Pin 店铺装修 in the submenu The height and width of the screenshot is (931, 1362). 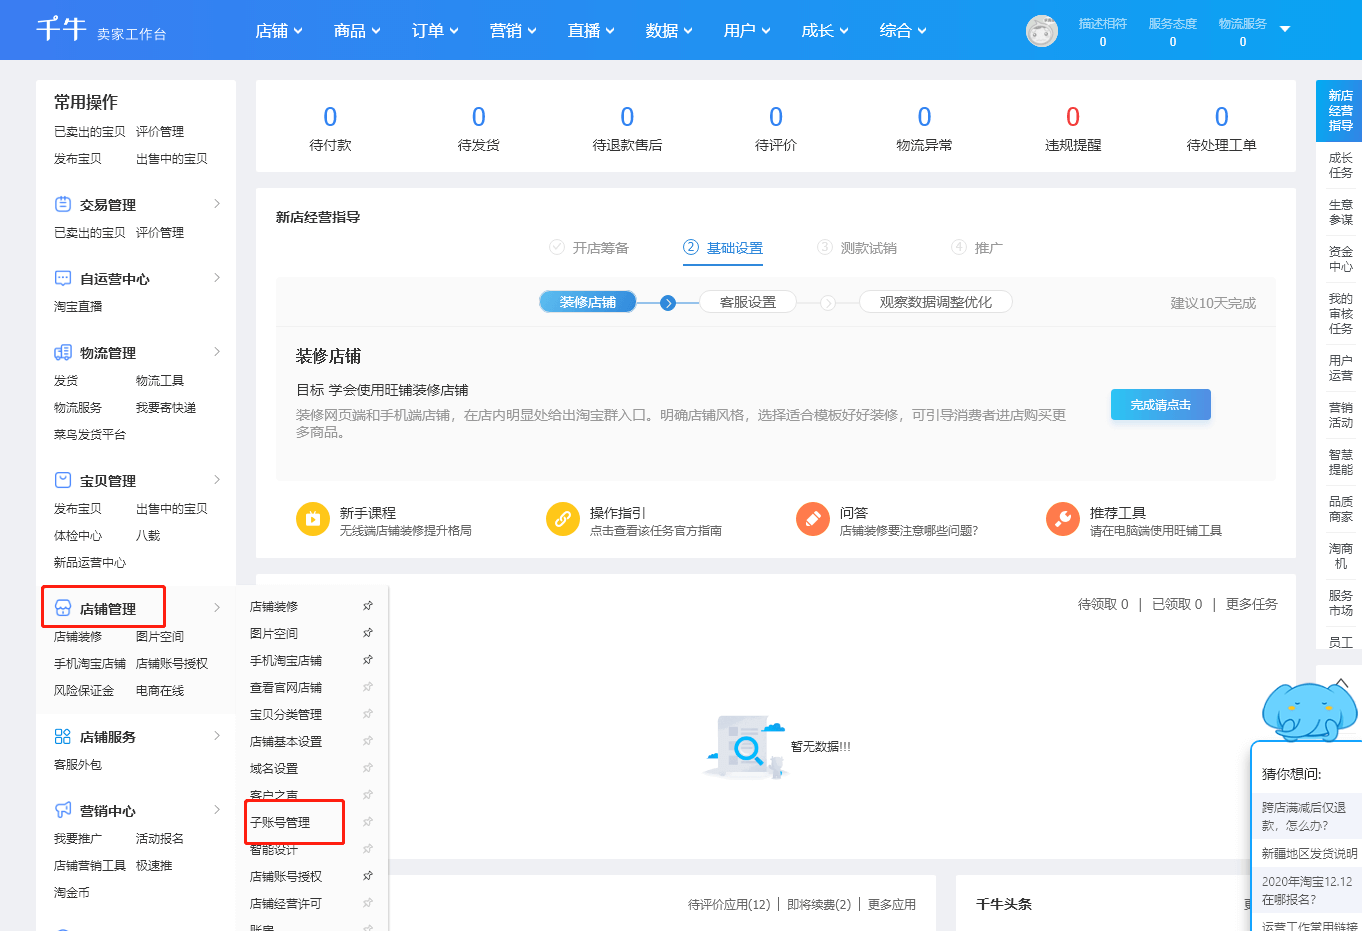[x=368, y=606]
